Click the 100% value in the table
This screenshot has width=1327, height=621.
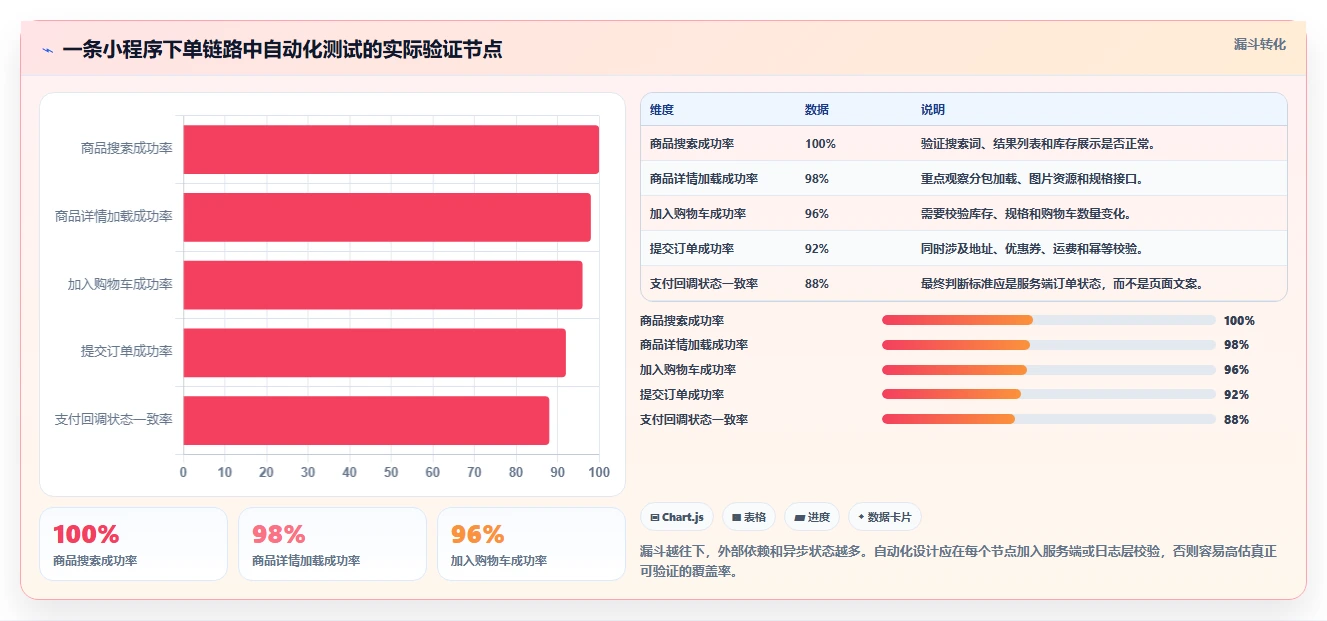820,144
